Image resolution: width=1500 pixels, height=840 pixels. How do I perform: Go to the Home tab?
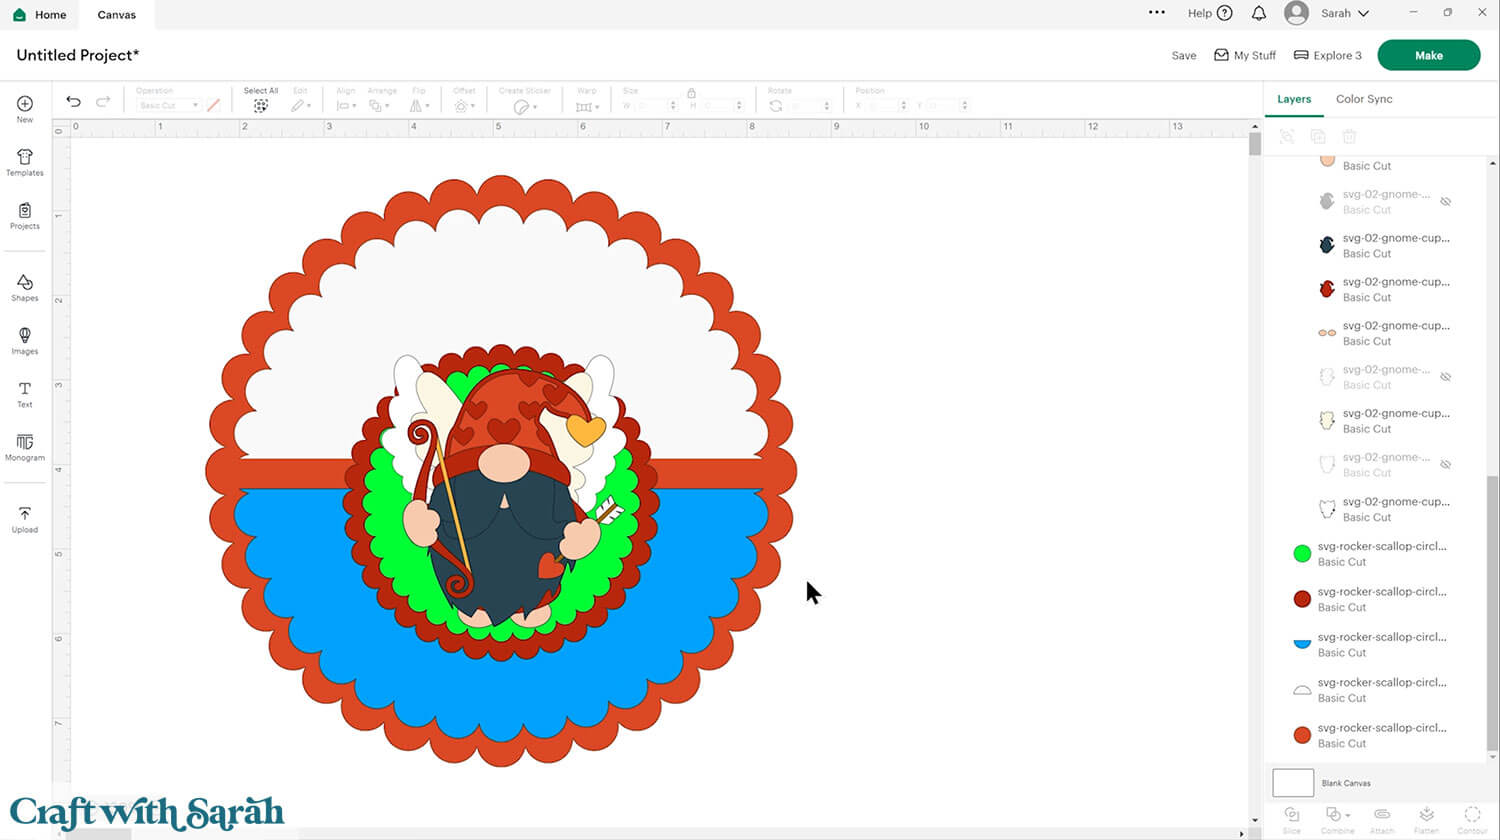click(x=40, y=15)
